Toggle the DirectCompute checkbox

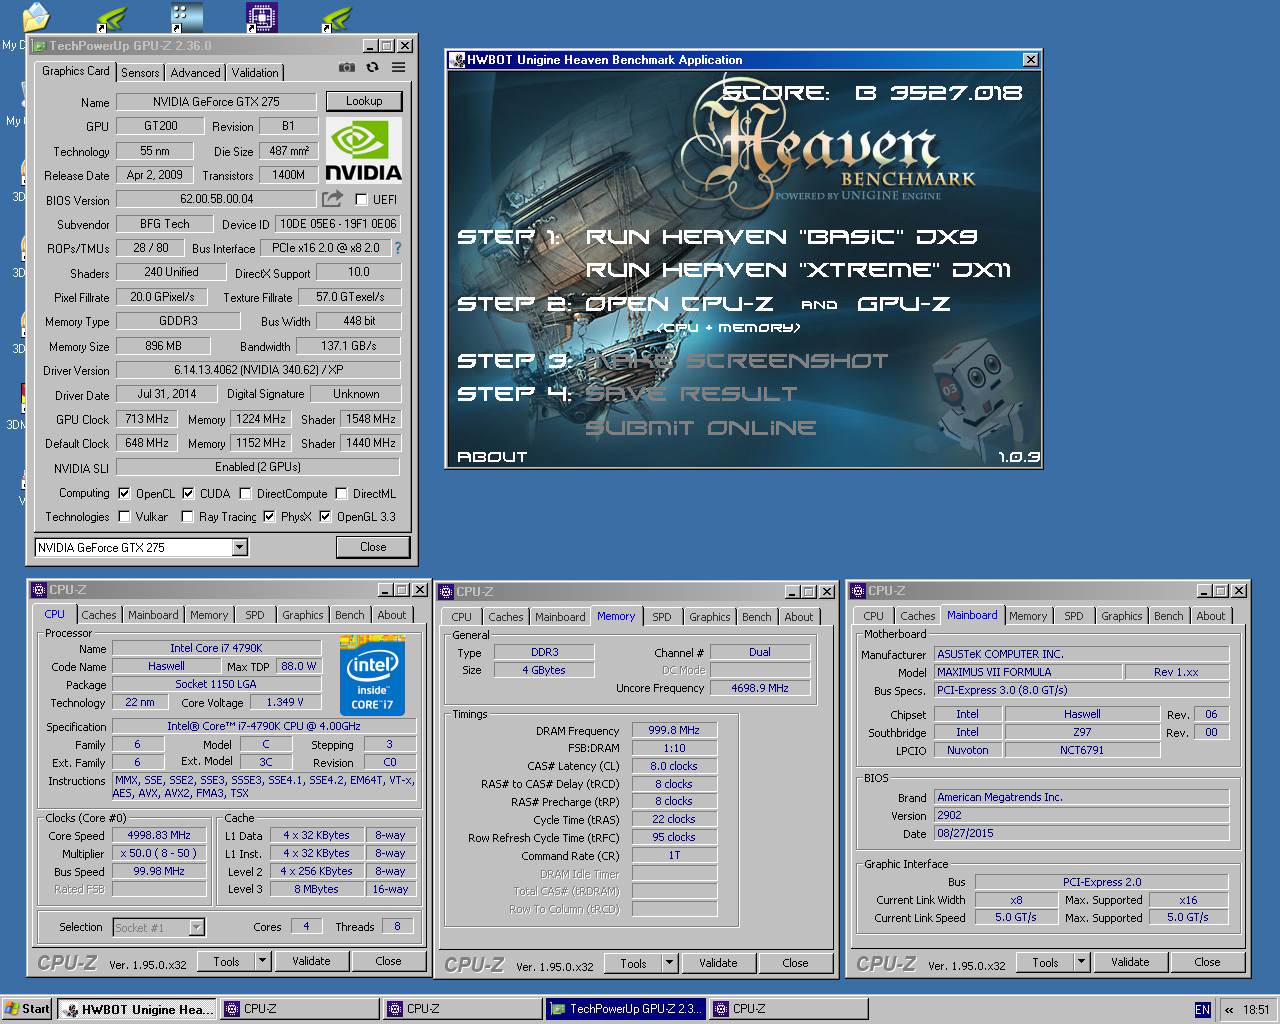tap(245, 493)
